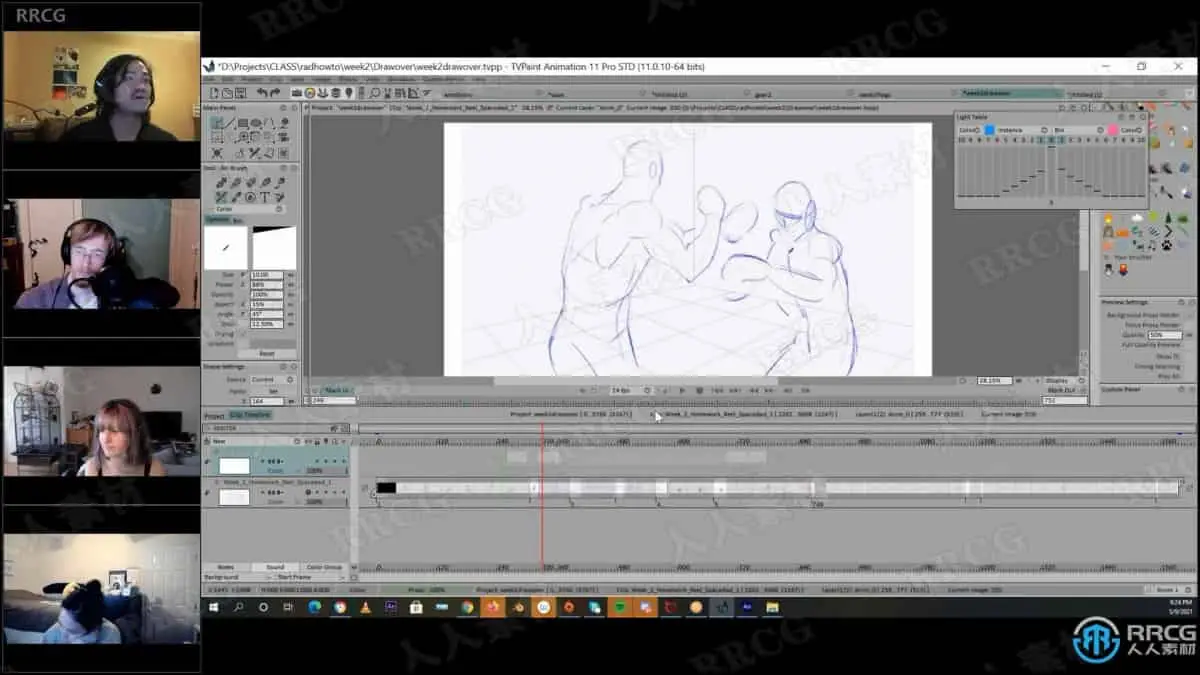Click the cloud icon in custom brushes panel
The width and height of the screenshot is (1200, 675).
(1138, 219)
